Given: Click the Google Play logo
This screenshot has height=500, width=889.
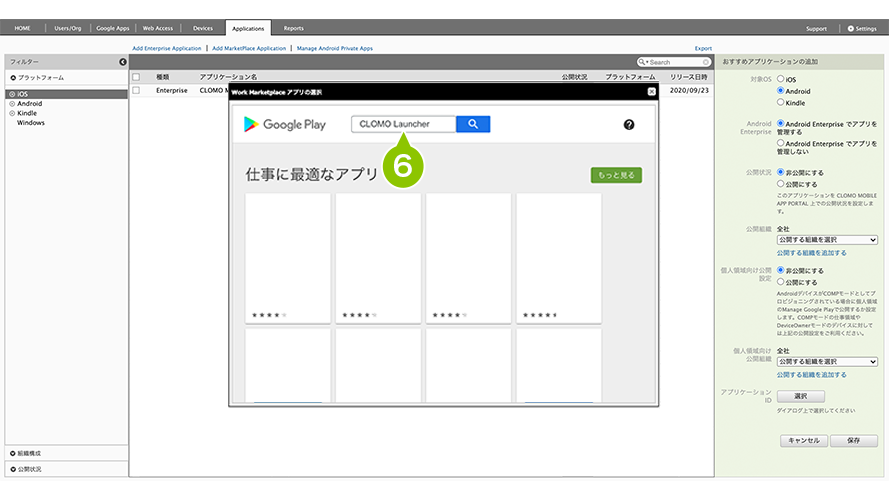Looking at the screenshot, I should click(285, 125).
